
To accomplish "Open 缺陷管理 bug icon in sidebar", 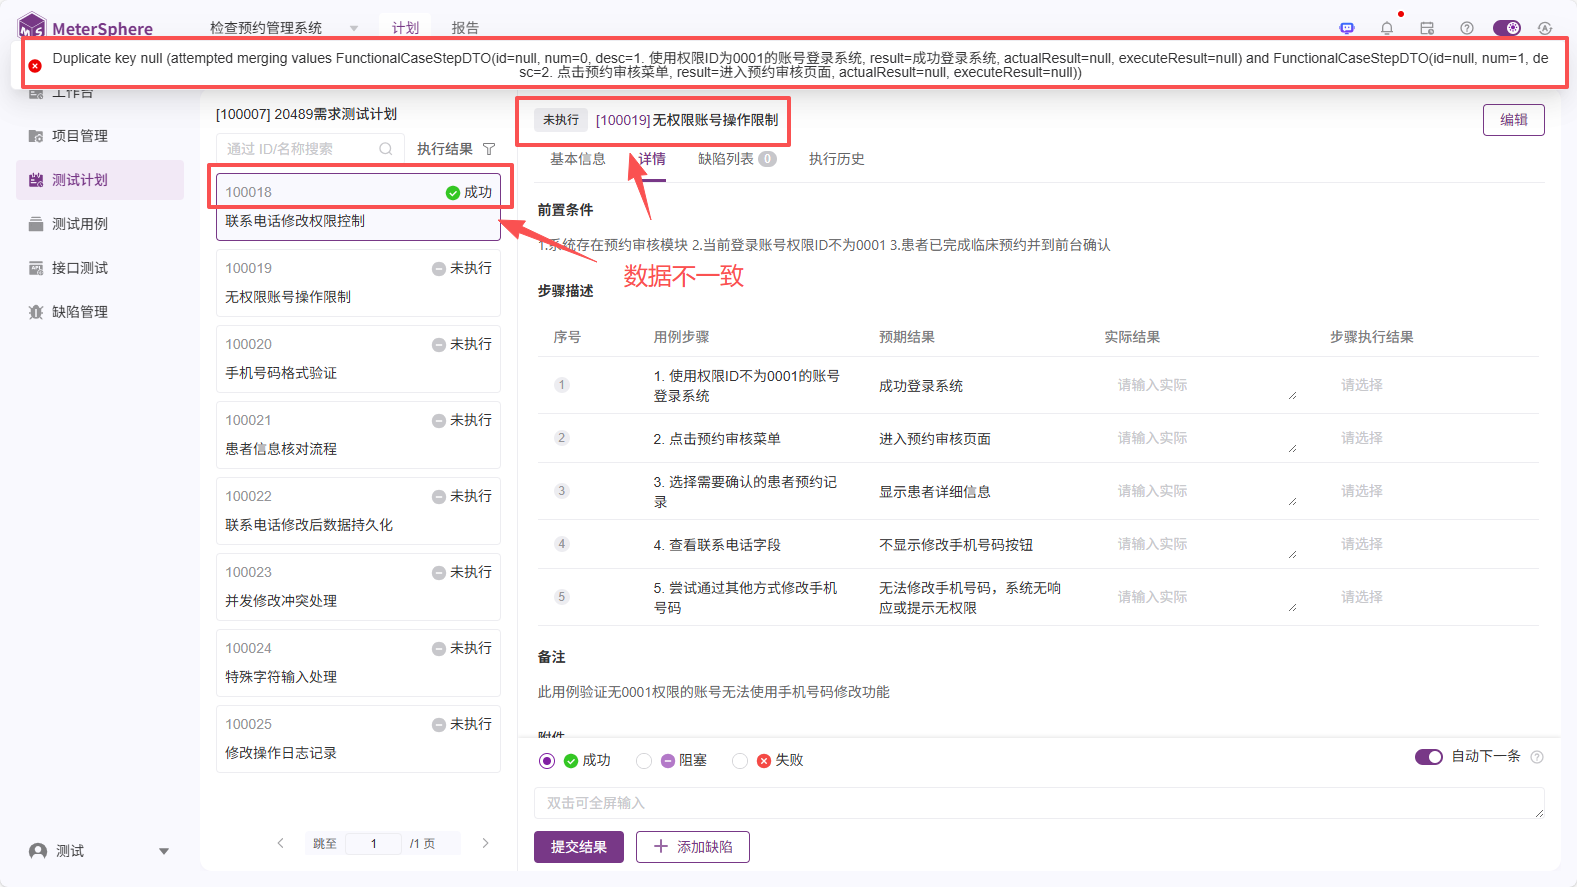I will coord(36,312).
